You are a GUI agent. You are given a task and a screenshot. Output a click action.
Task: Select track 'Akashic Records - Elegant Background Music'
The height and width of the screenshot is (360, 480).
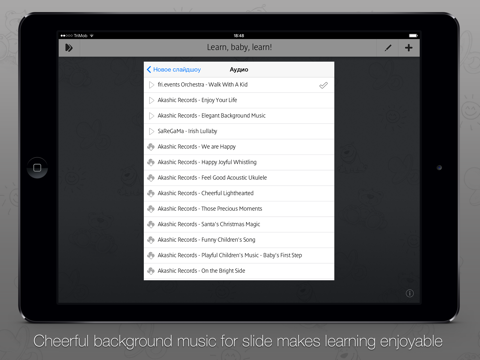pyautogui.click(x=239, y=116)
